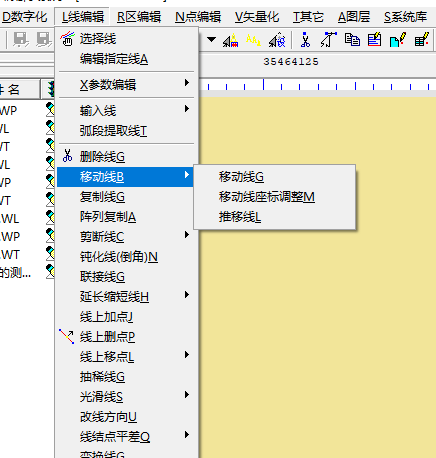Toggle the status icon in the topmost file row
Viewport: 436px width, 458px height.
click(x=50, y=109)
